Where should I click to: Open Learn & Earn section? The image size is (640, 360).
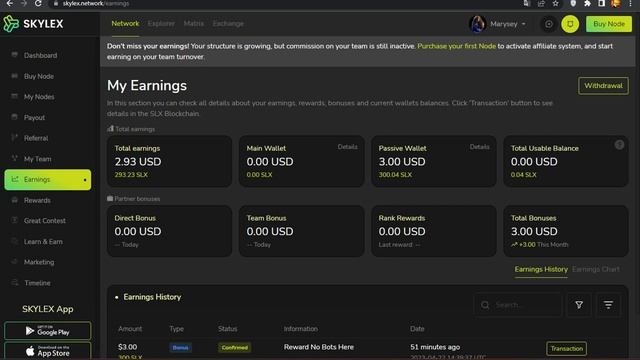tap(43, 242)
